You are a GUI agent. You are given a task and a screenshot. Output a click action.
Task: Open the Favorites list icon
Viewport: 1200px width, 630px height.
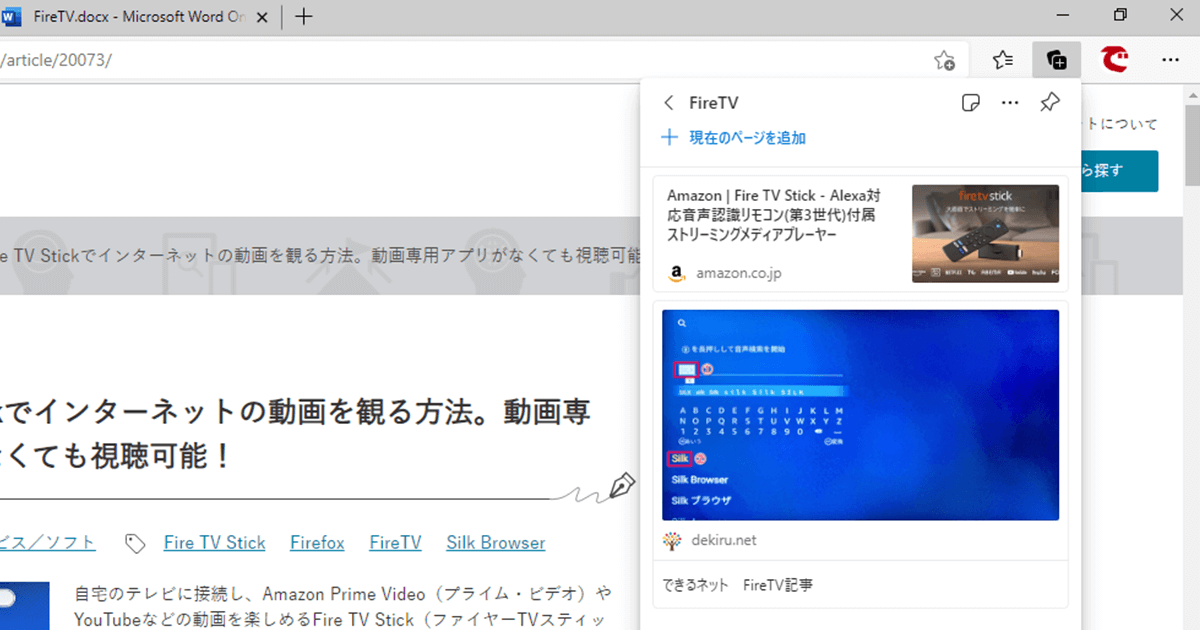1003,61
